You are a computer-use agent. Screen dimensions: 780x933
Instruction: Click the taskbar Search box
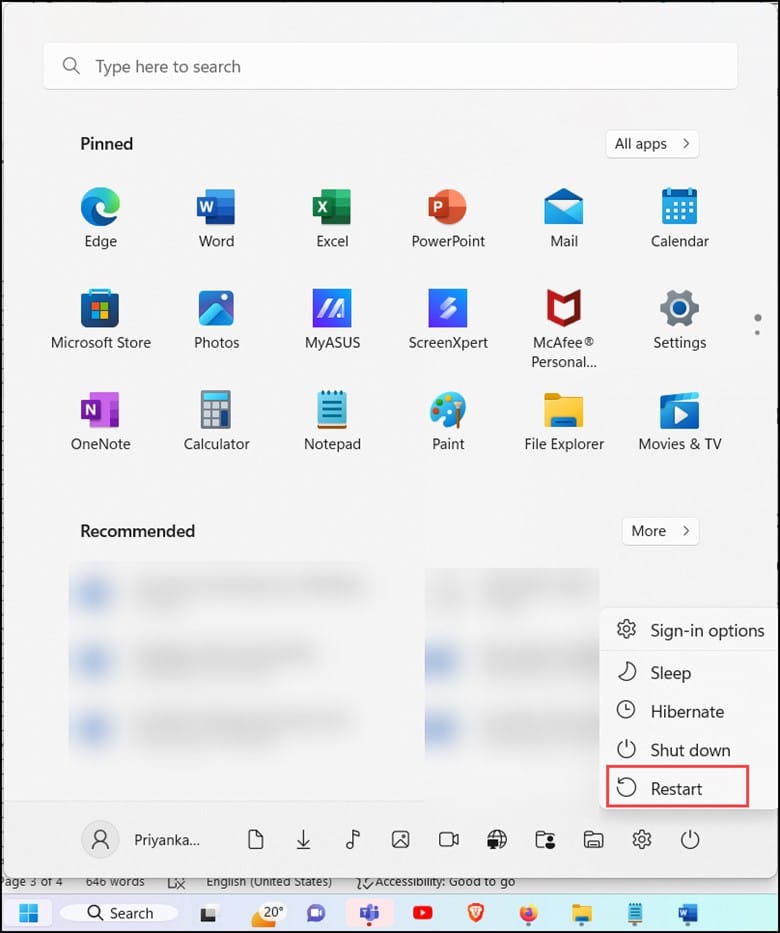coord(119,913)
